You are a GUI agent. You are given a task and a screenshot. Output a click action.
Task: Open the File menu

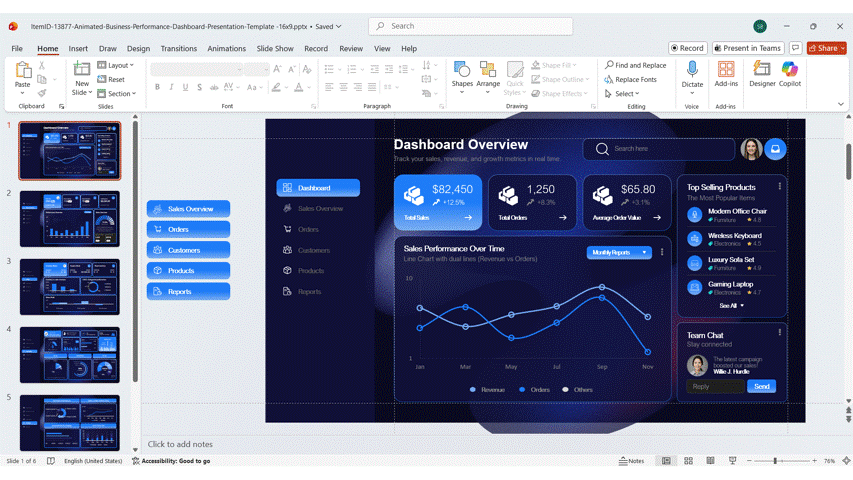coord(17,48)
